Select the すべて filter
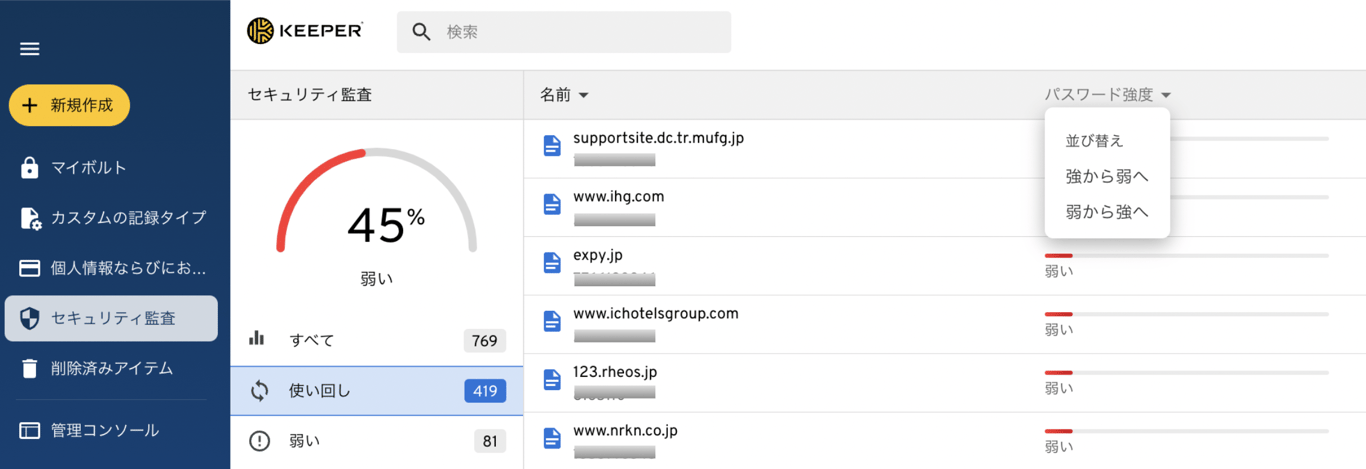Screen dimensions: 1366x469 click(376, 340)
